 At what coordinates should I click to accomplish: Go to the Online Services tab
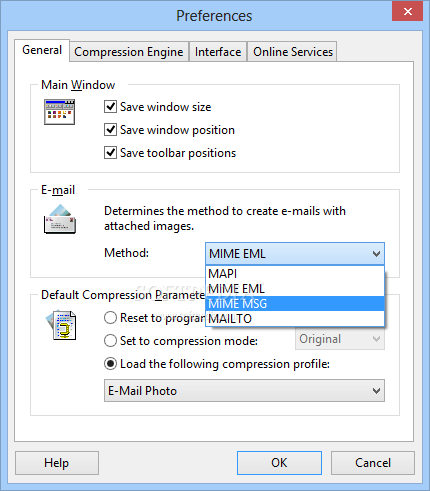293,52
